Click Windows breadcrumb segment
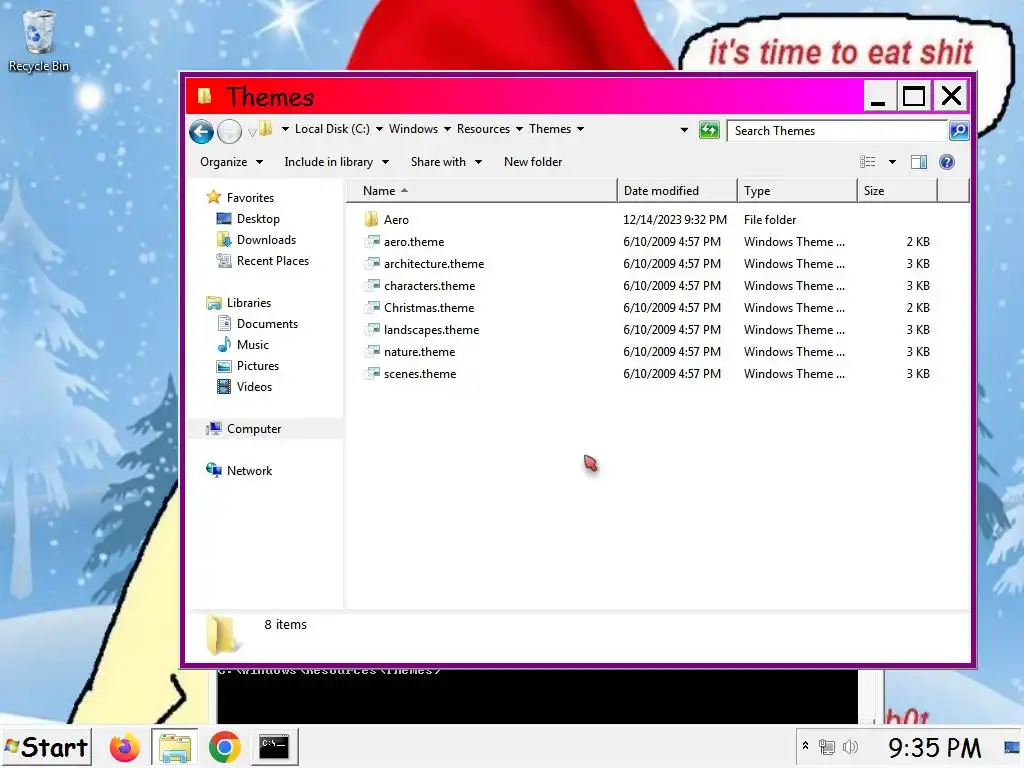The height and width of the screenshot is (768, 1024). pos(413,129)
